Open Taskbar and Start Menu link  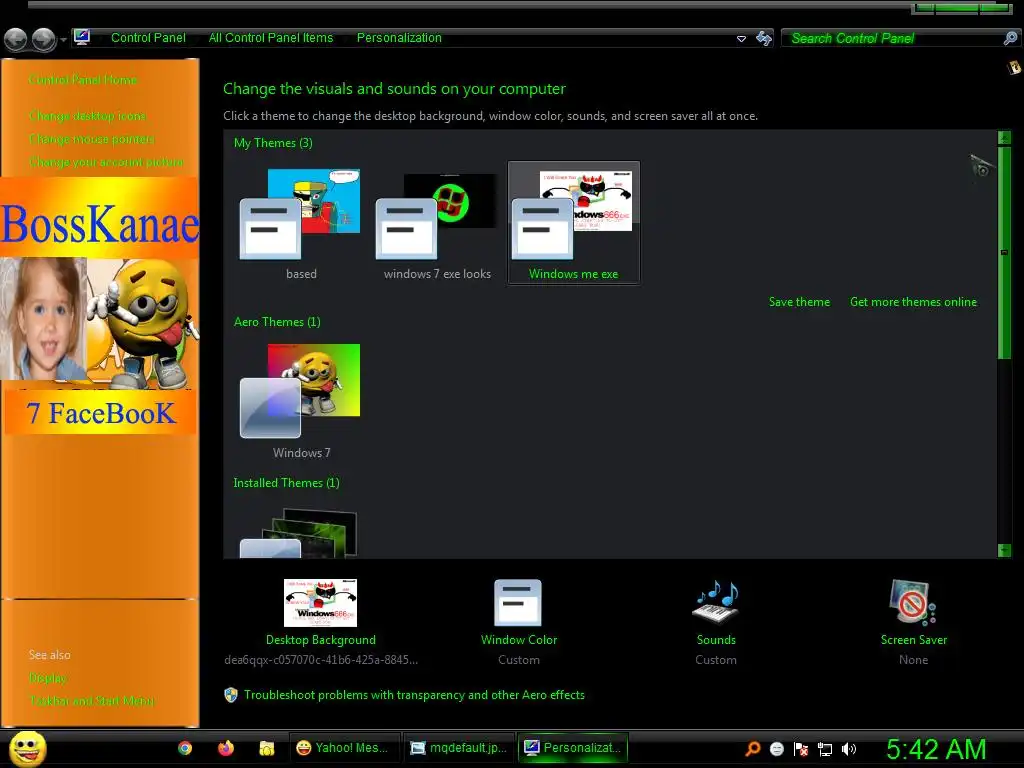pos(91,701)
